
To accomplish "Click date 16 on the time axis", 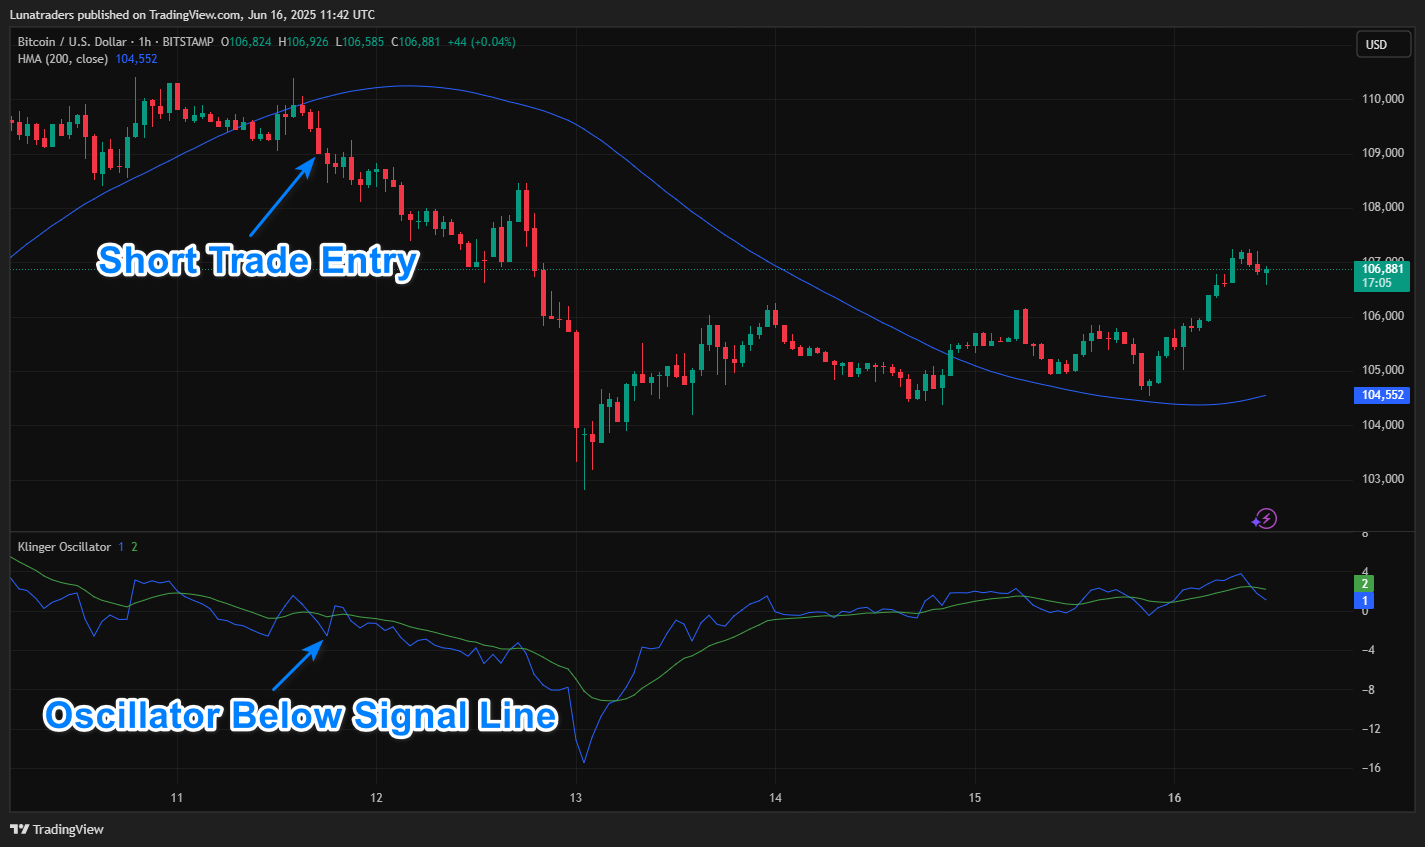I will pos(1174,798).
